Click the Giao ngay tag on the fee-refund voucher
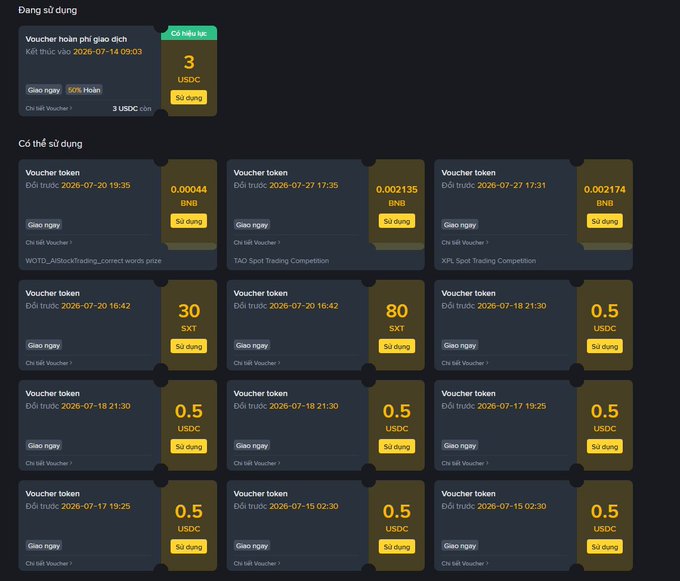This screenshot has width=680, height=581. point(44,90)
